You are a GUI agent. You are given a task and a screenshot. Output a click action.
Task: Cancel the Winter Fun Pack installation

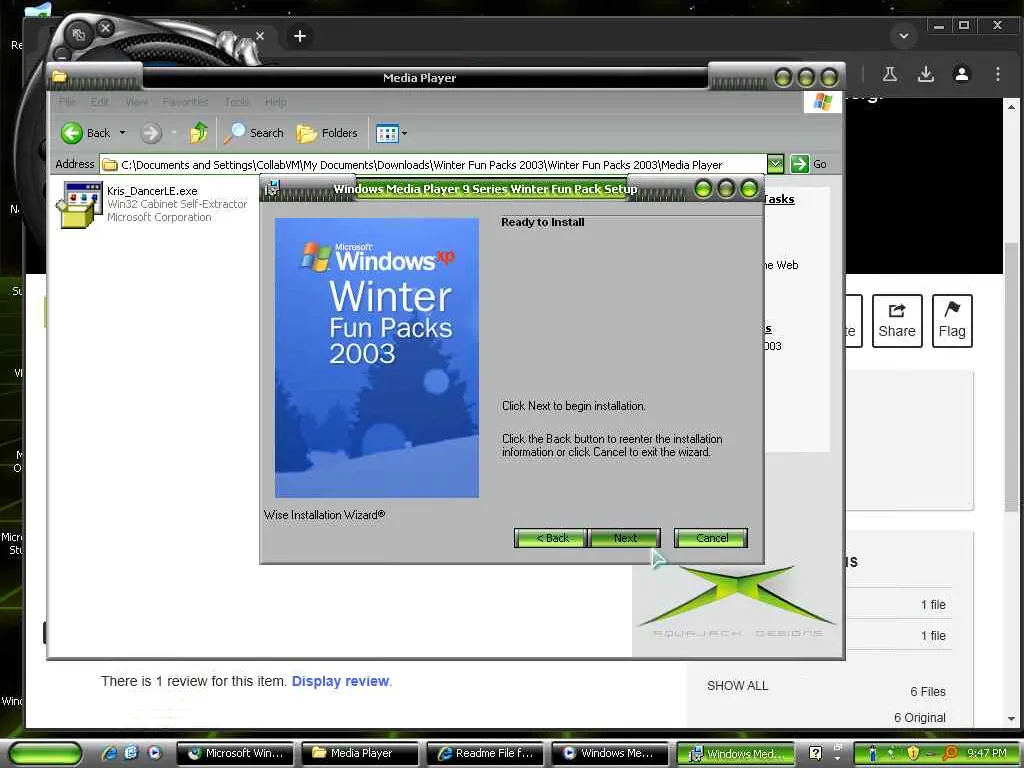(711, 538)
